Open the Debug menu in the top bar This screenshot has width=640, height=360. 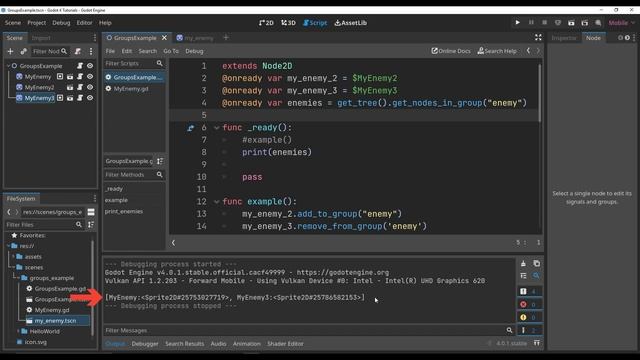(x=61, y=23)
